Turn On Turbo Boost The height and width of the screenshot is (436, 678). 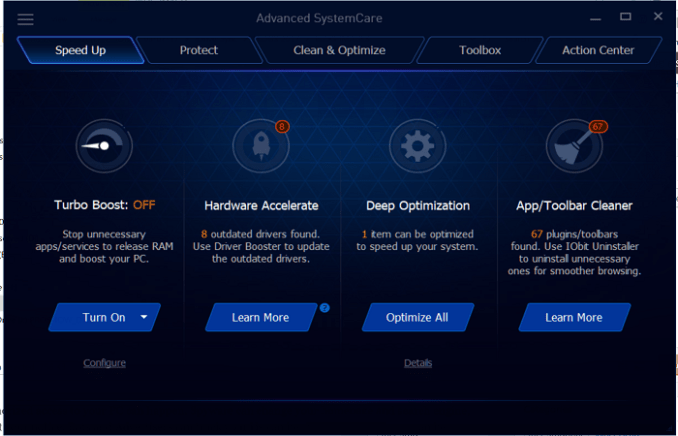(104, 317)
